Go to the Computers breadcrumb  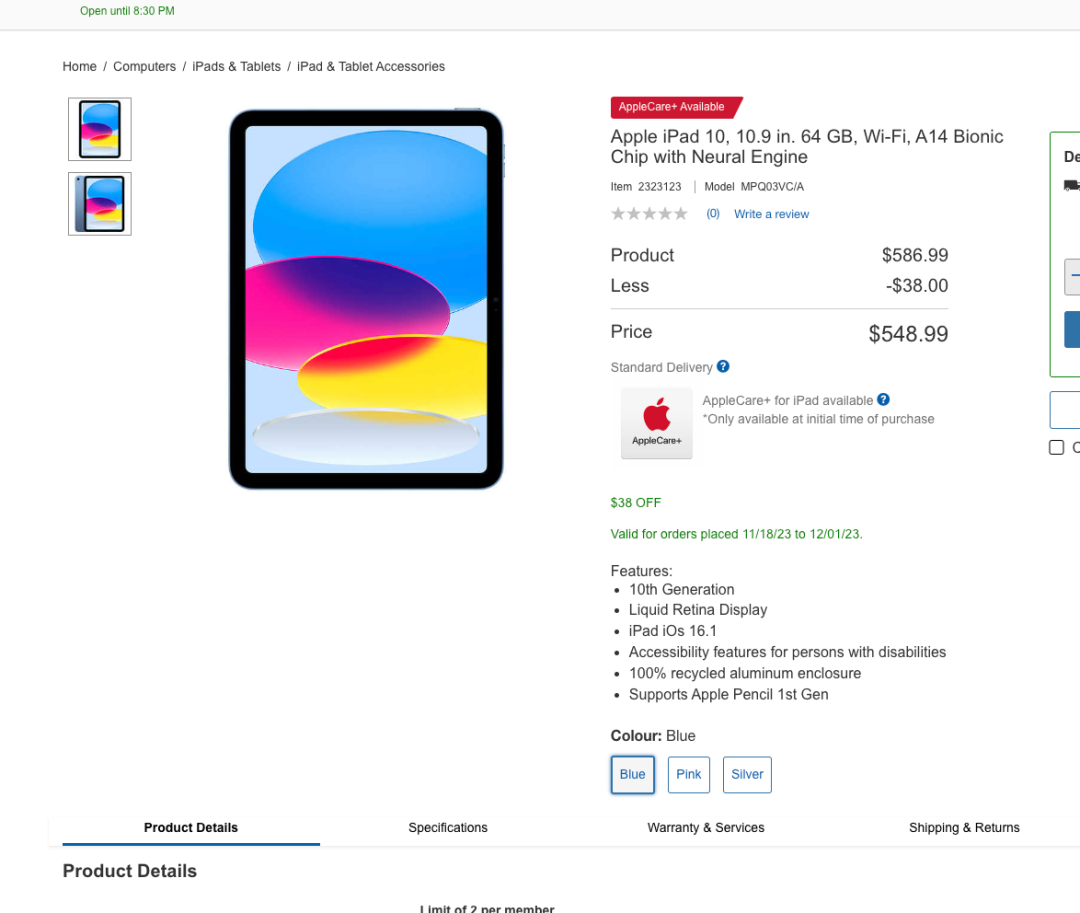(145, 67)
